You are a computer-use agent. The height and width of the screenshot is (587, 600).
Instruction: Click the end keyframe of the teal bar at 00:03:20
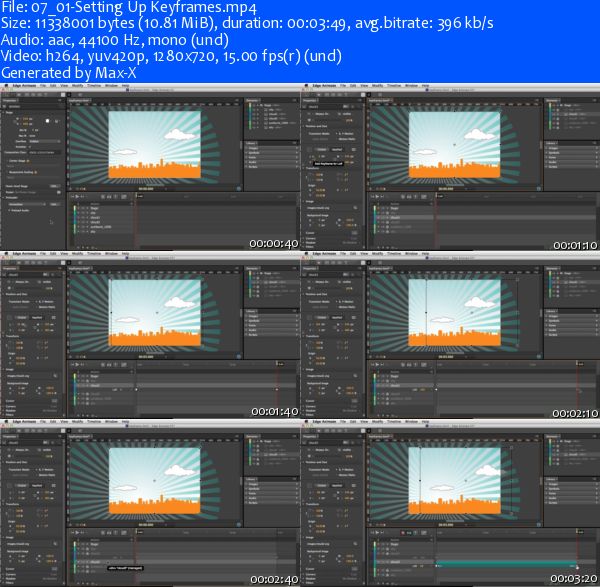point(577,567)
